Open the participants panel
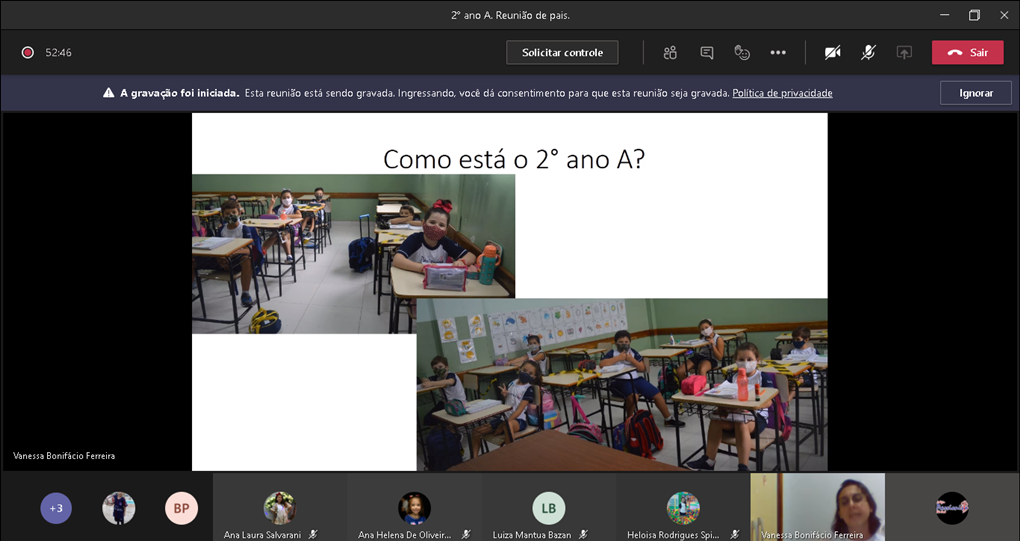 (670, 52)
